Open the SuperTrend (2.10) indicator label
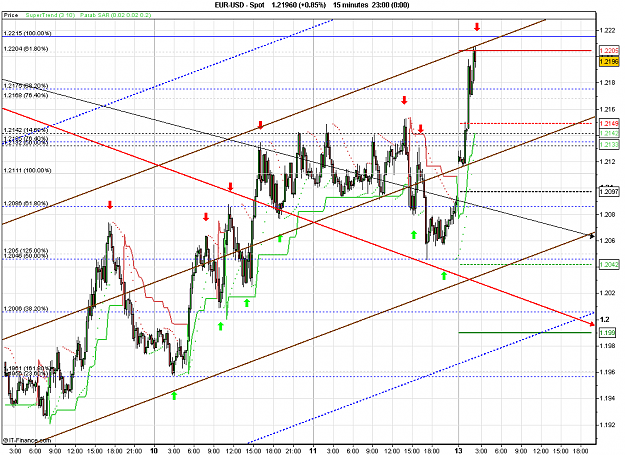Screen dimensions: 625x455 click(x=50, y=15)
